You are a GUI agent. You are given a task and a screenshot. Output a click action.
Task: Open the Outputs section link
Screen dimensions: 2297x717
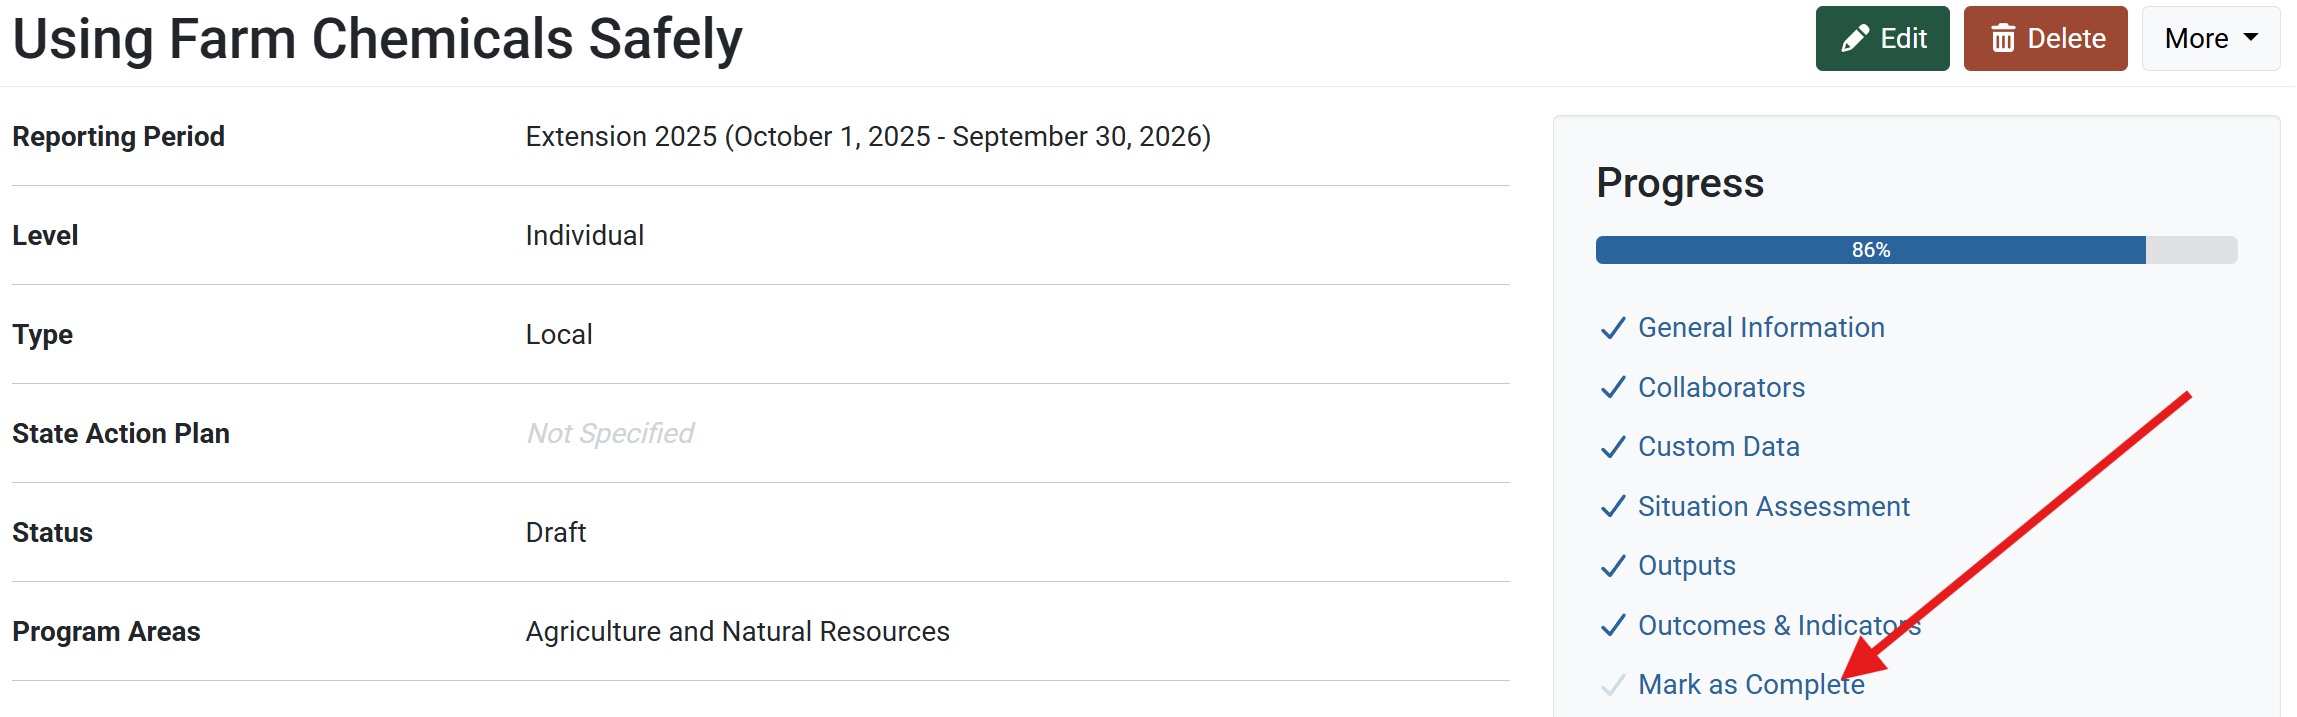[1686, 566]
